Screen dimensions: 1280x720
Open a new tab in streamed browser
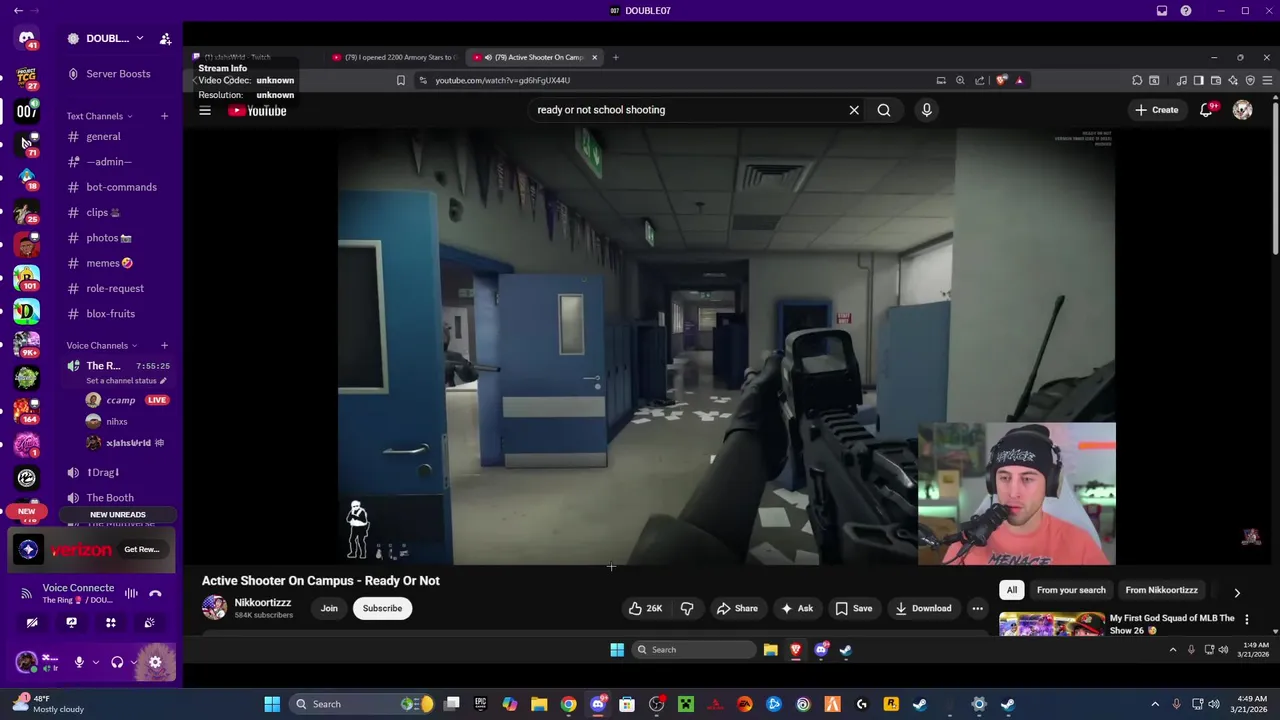616,57
